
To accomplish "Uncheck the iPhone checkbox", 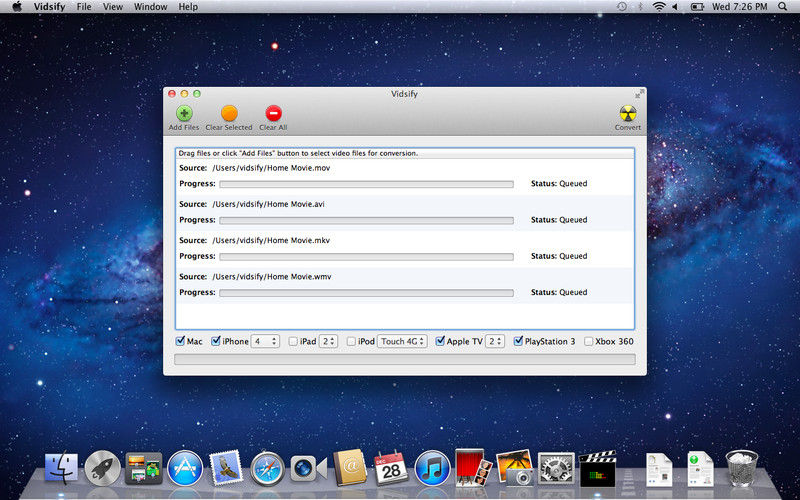I will click(x=216, y=341).
